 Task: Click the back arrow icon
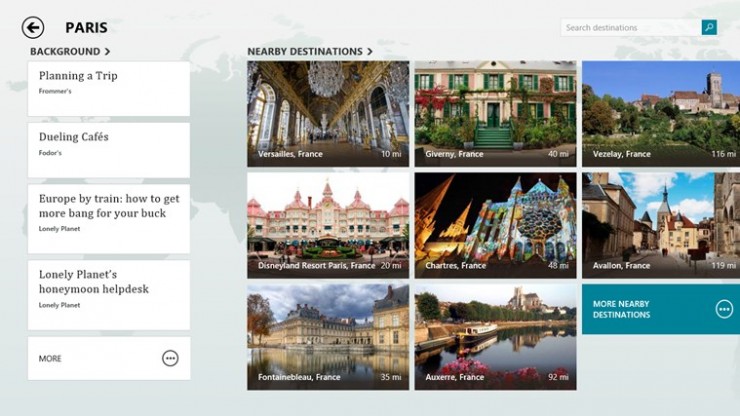click(33, 28)
